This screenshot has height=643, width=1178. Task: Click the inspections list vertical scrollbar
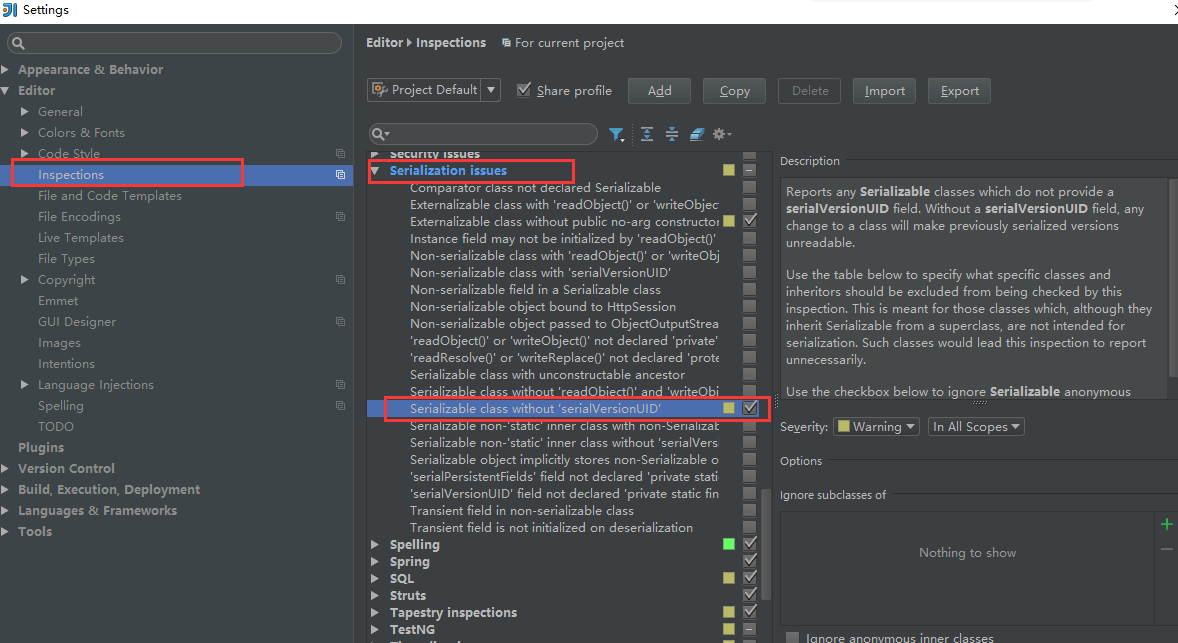tap(766, 545)
